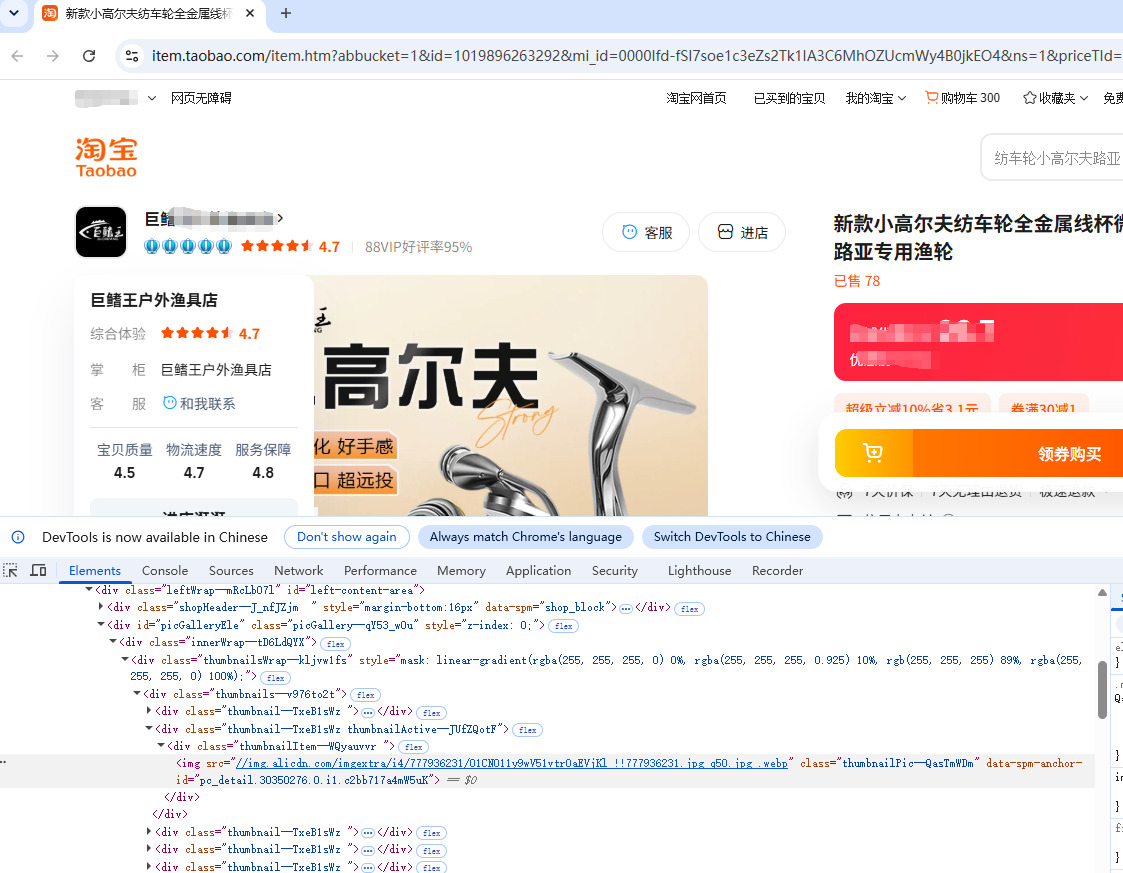The image size is (1123, 873).
Task: Click the DevTools banner info icon
Action: (x=18, y=537)
